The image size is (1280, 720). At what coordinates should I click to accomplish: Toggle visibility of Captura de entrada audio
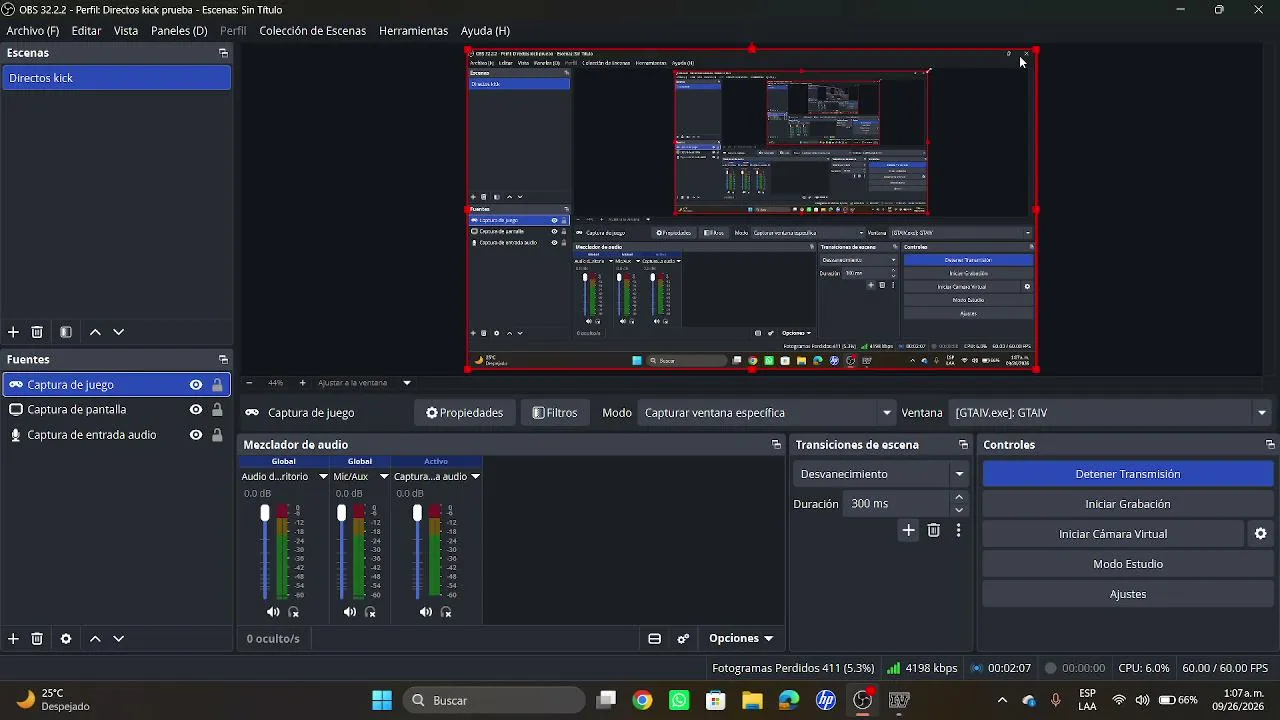click(x=196, y=435)
